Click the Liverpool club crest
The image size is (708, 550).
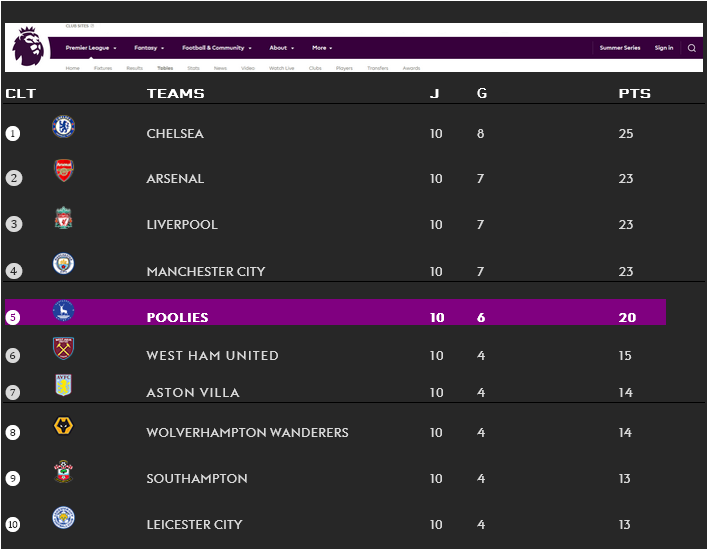tap(64, 218)
